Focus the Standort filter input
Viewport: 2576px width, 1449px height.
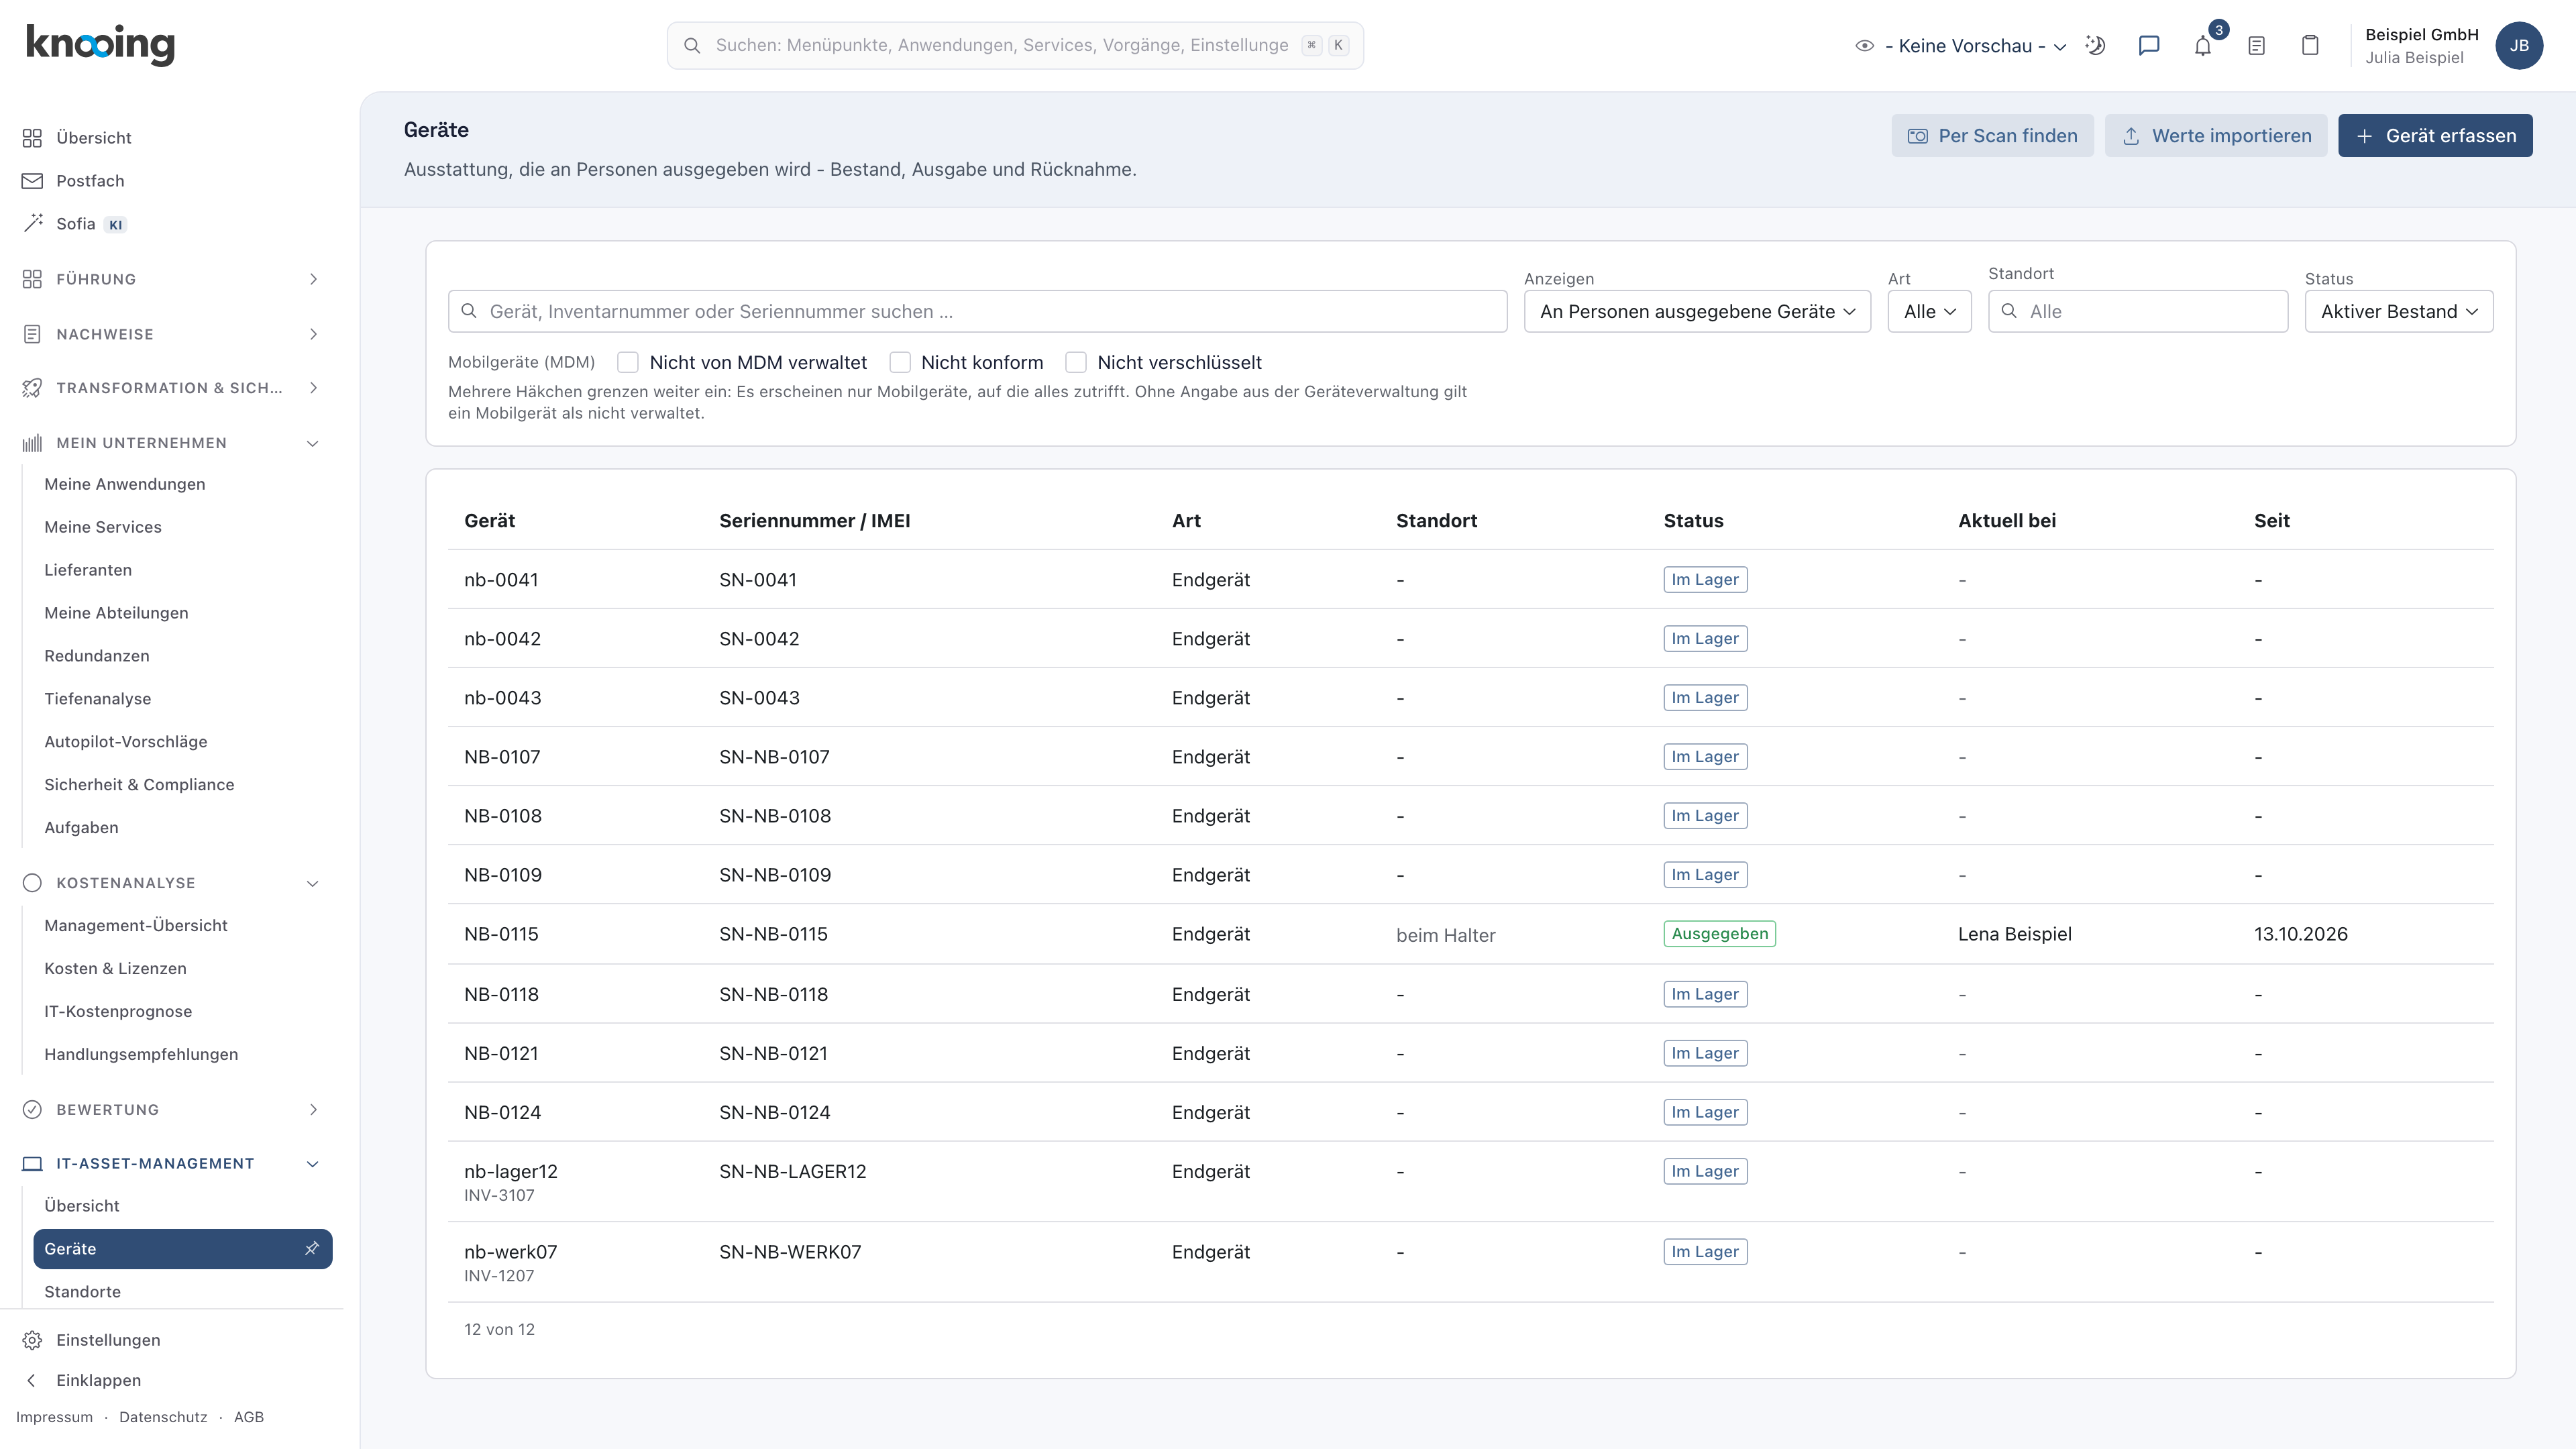tap(2138, 311)
